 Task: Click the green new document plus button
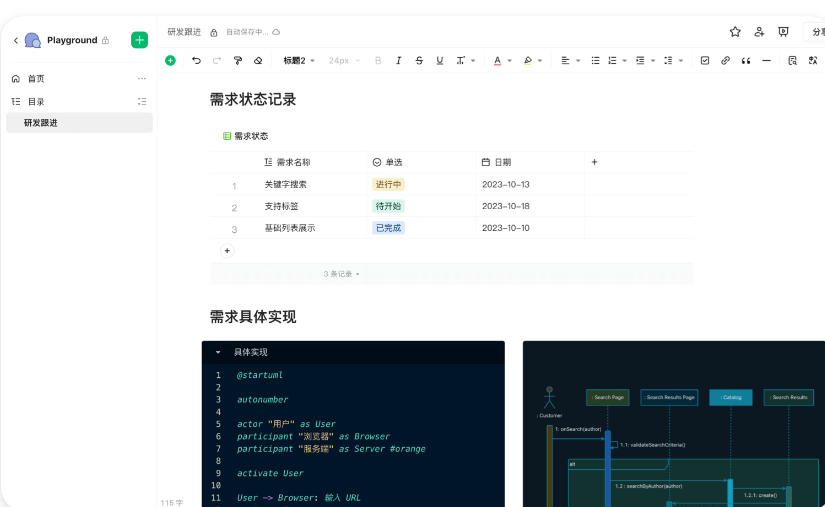click(139, 40)
